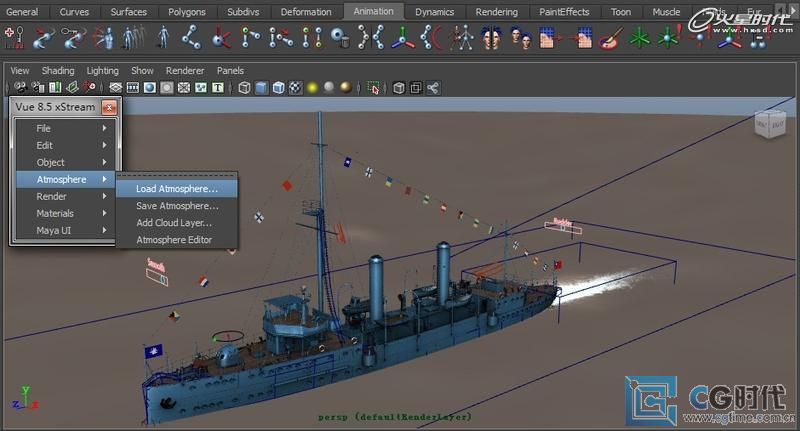The width and height of the screenshot is (800, 431).
Task: Click the split face blend shape icon
Action: pos(492,38)
